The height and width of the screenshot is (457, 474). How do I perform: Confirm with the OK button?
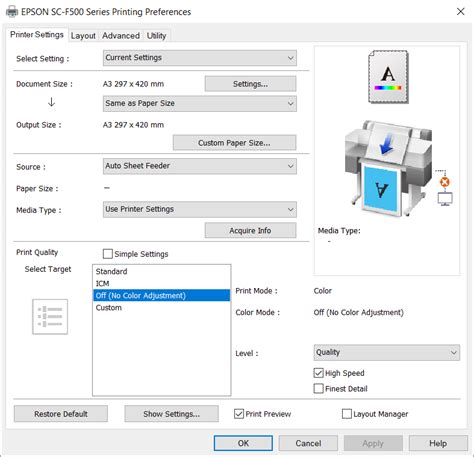(x=243, y=443)
